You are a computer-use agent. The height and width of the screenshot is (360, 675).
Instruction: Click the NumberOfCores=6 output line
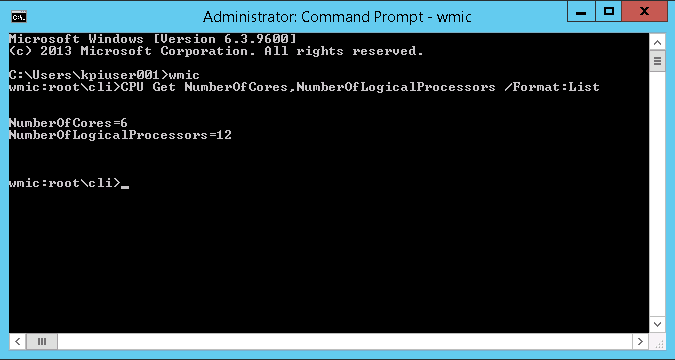coord(68,123)
